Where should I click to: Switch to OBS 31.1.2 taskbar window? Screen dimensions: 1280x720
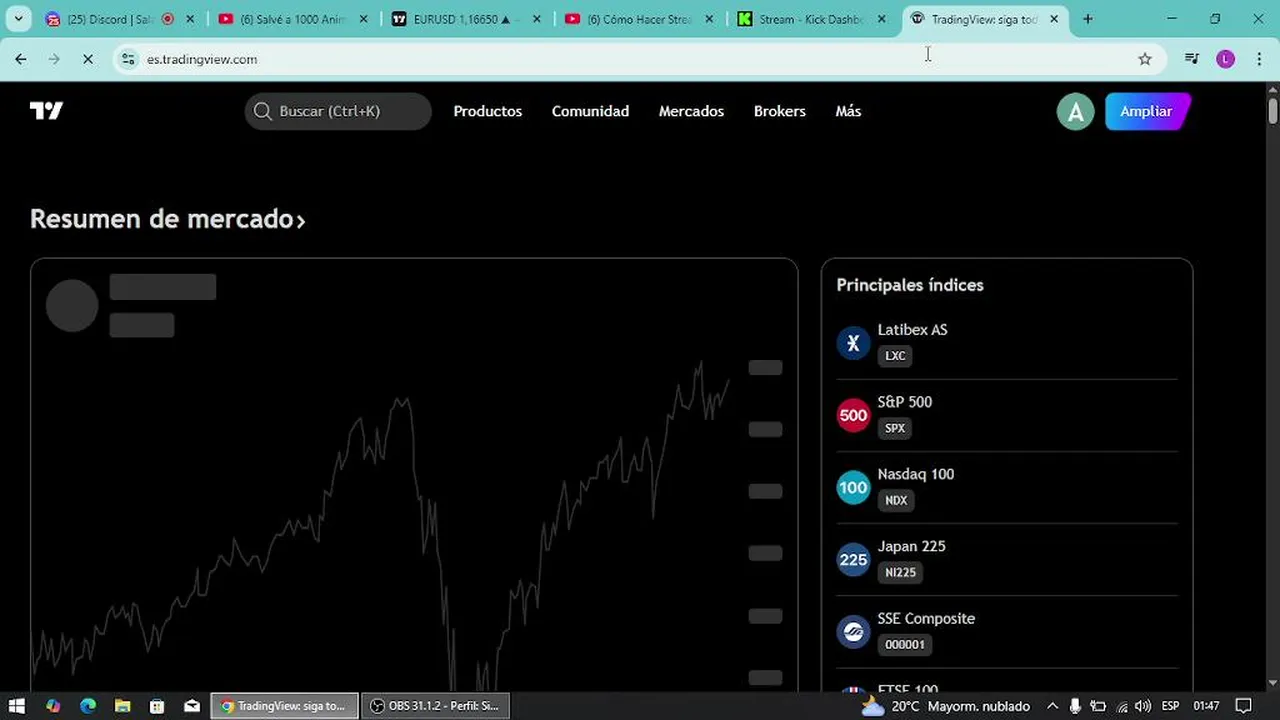(x=436, y=706)
